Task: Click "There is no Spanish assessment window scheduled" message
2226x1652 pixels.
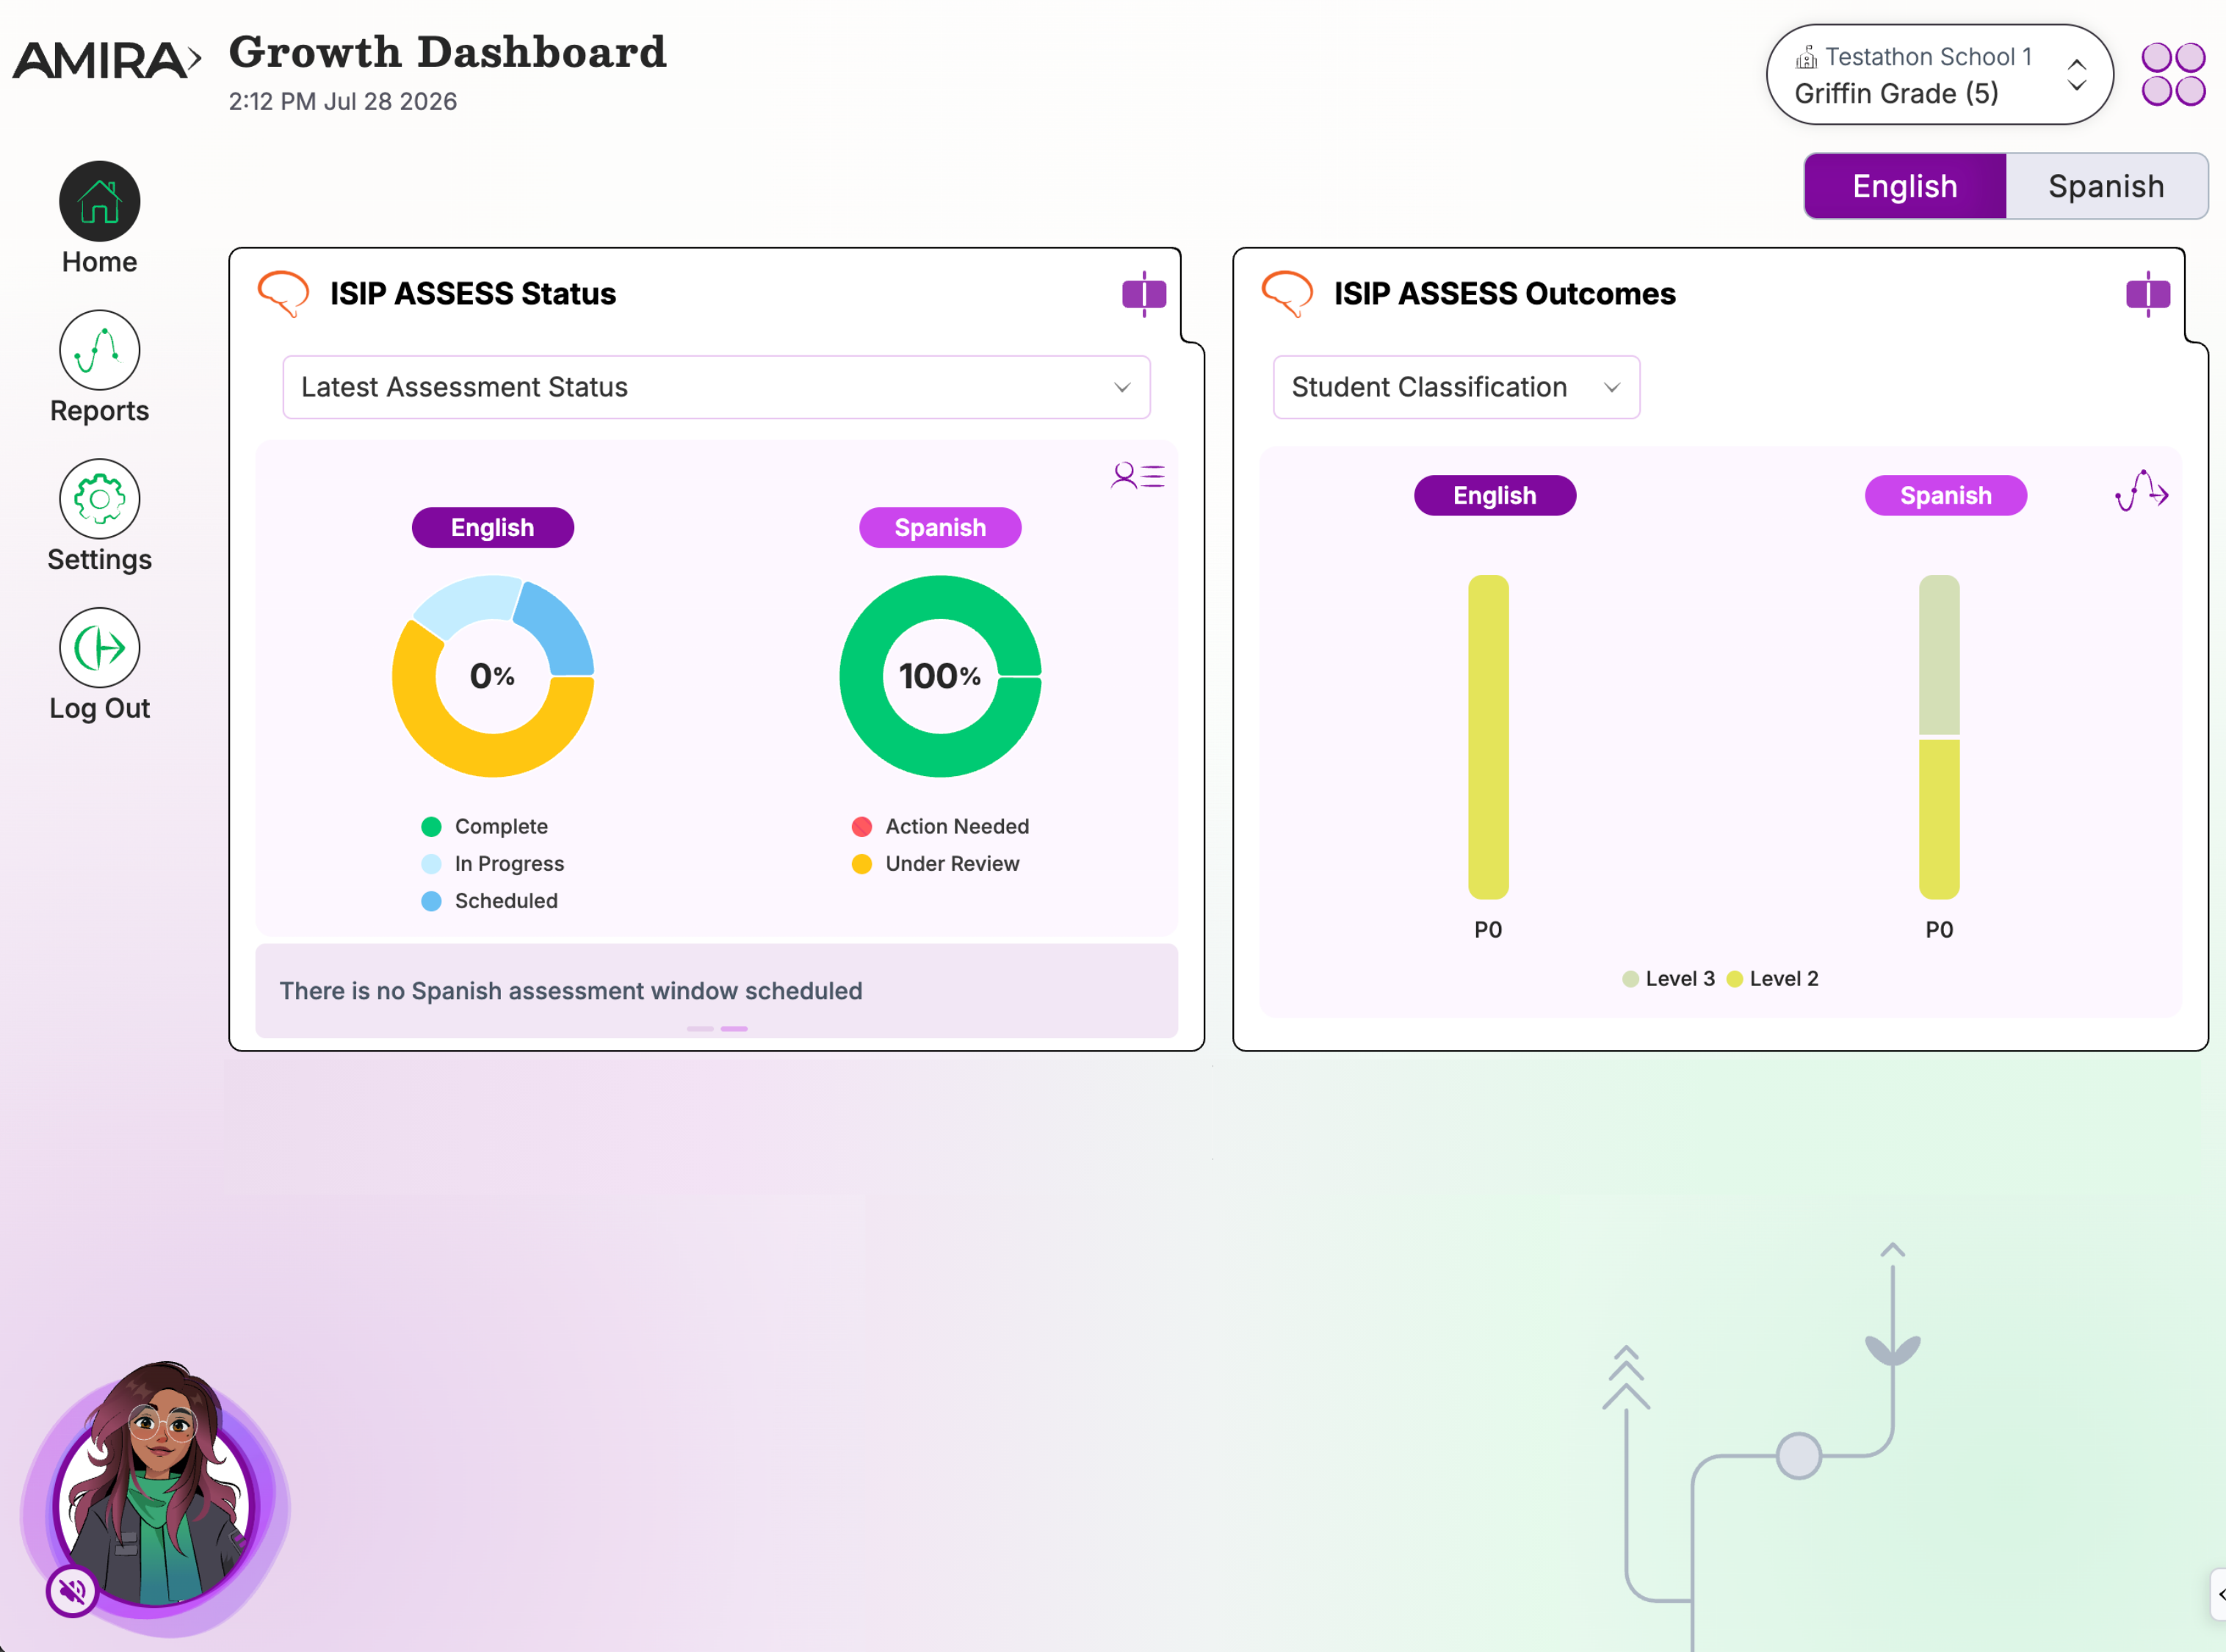Action: [x=570, y=990]
